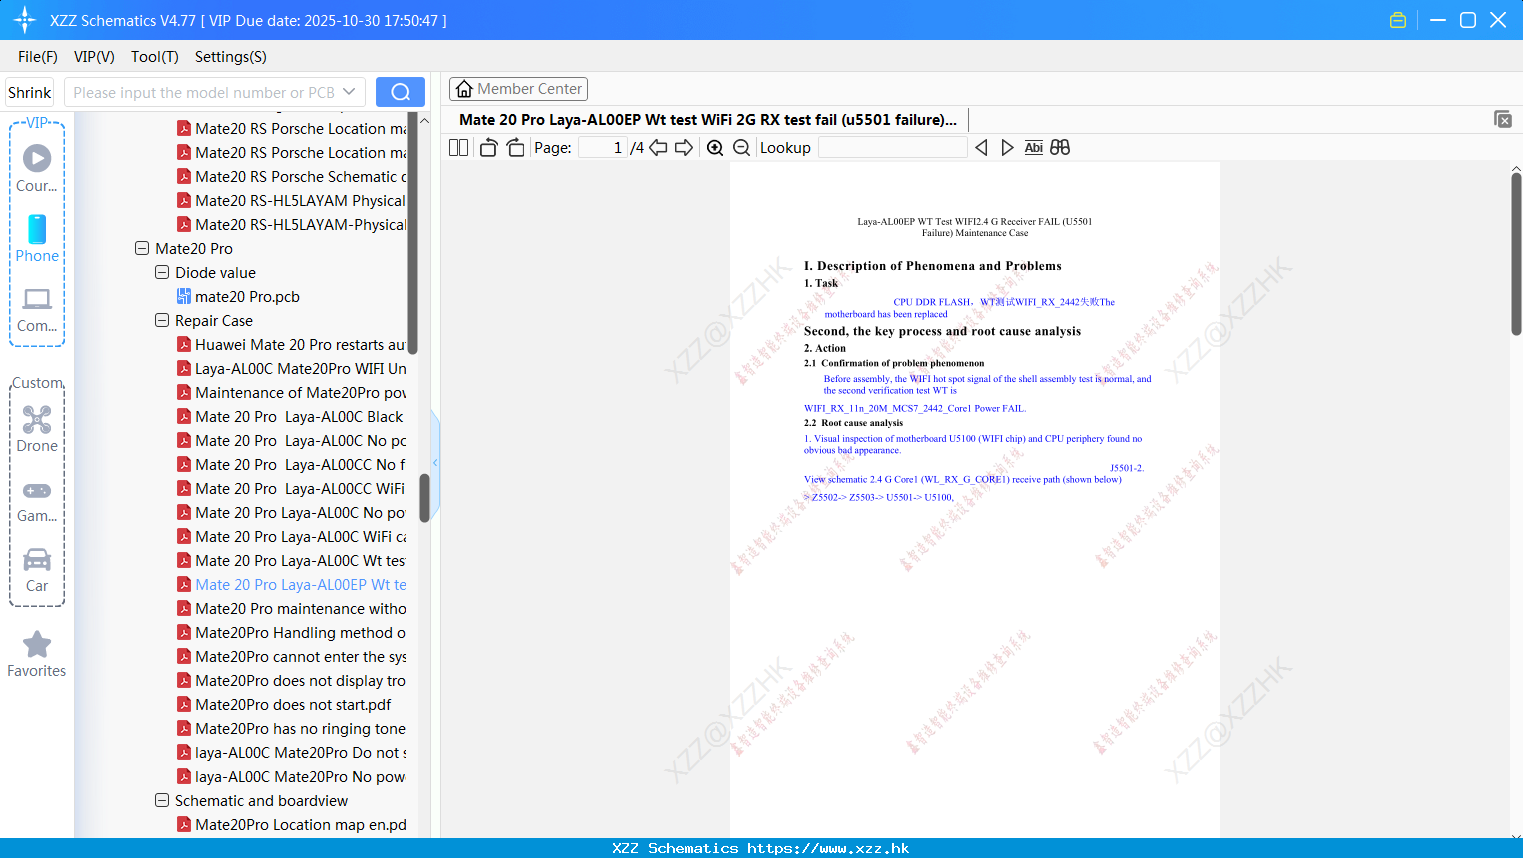This screenshot has height=858, width=1523.
Task: Select the Mate 20 Pro Laya-AL00EP document tab
Action: point(708,119)
